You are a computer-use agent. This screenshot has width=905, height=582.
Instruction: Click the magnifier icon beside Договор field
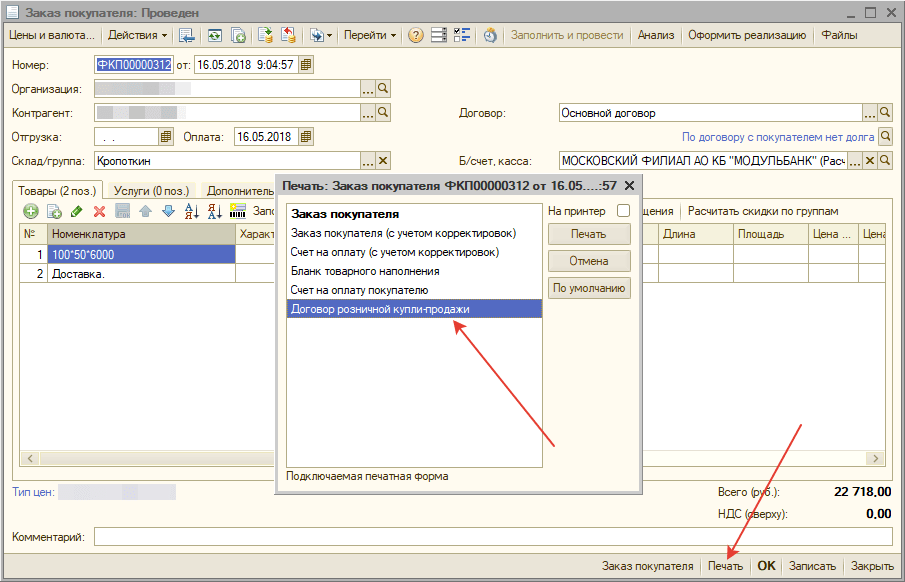[884, 113]
